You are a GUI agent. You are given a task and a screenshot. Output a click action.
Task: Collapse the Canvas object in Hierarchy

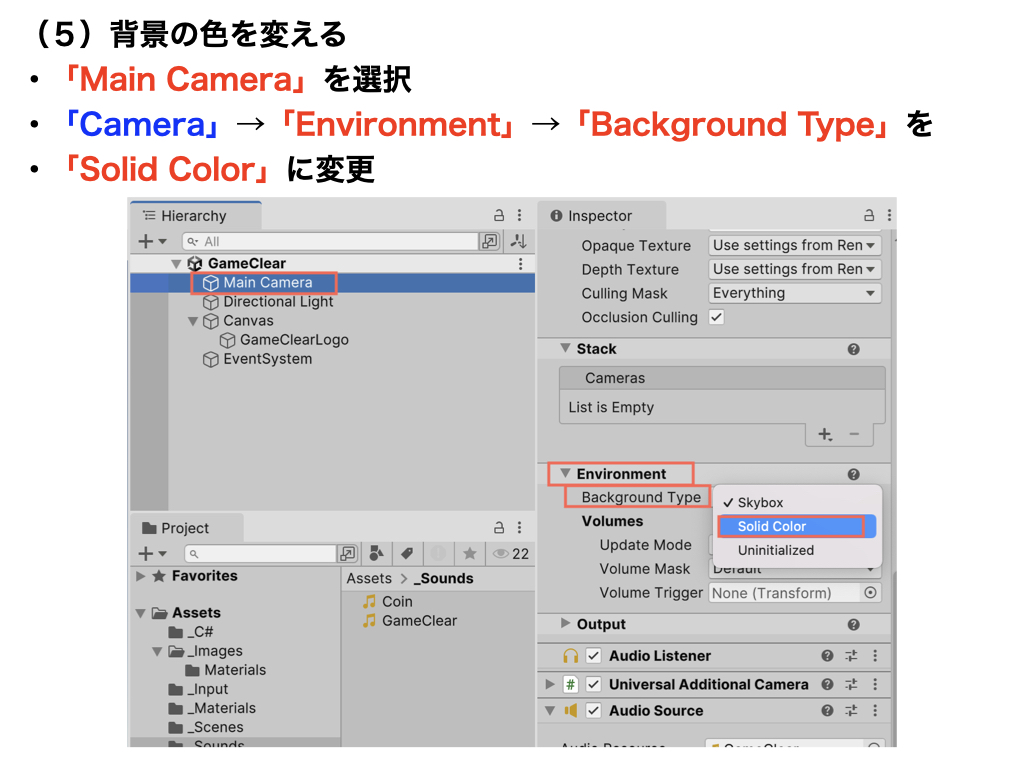pos(193,321)
